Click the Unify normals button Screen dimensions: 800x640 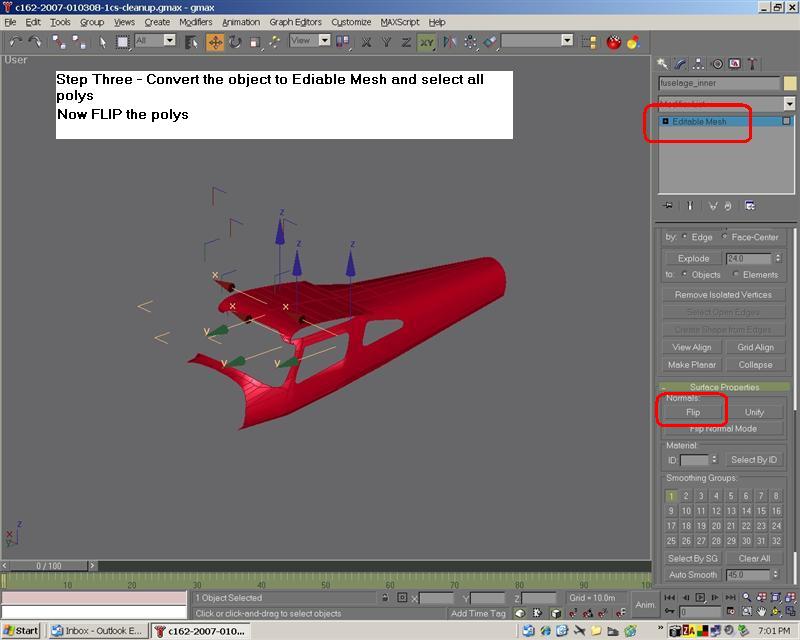(x=754, y=412)
